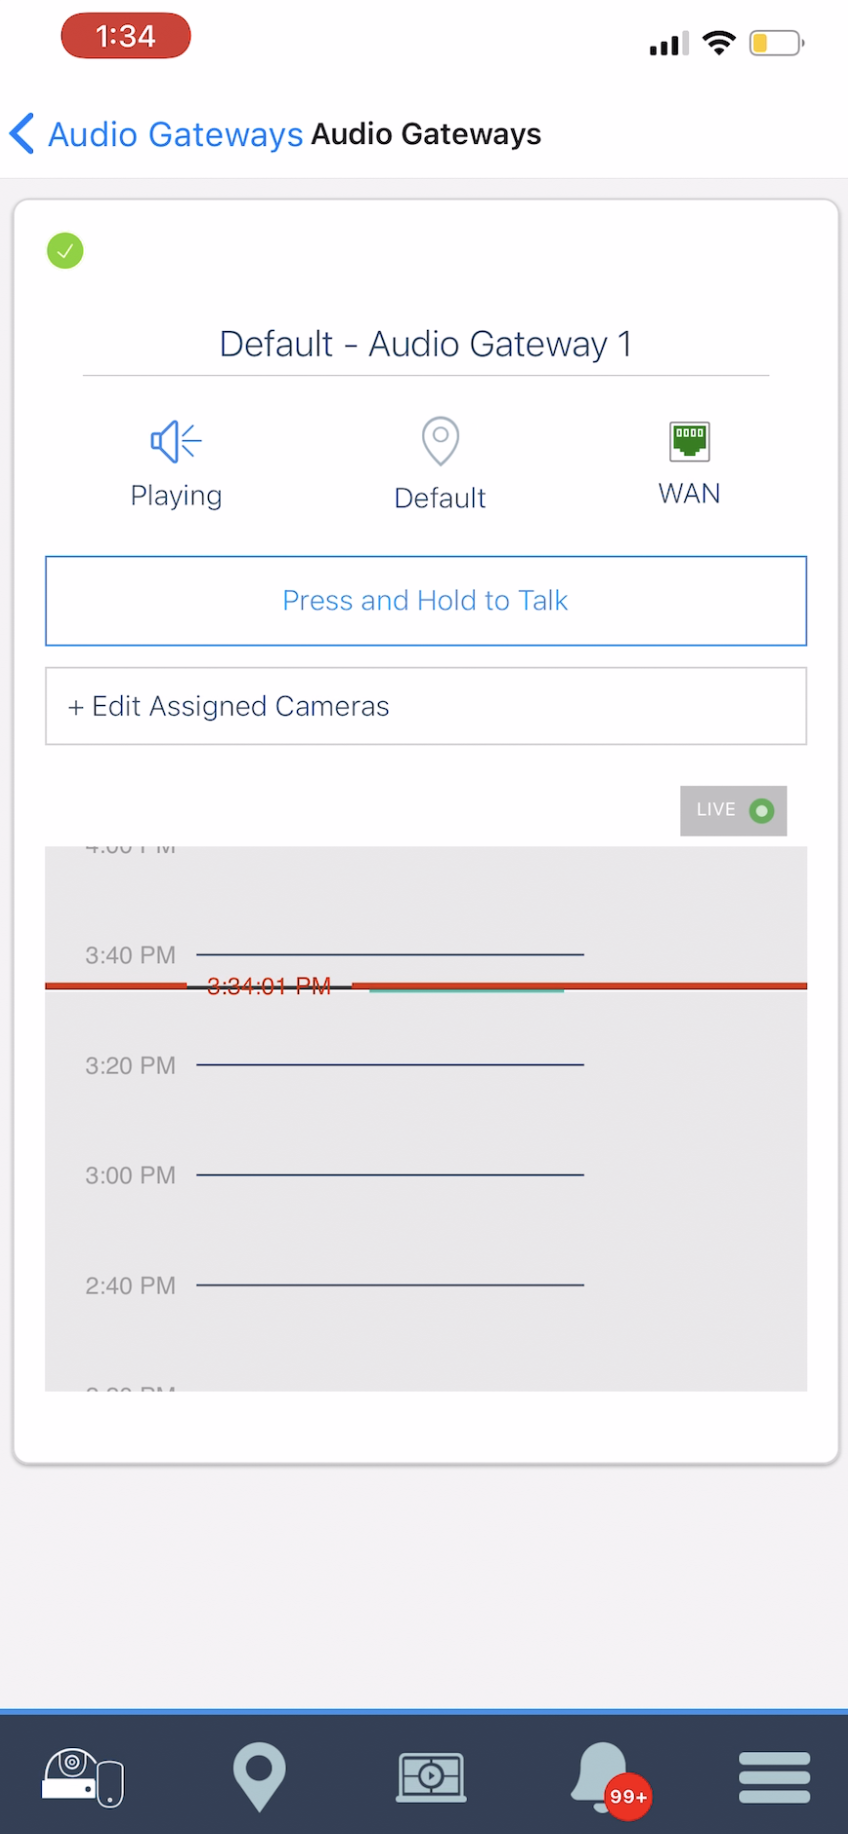This screenshot has height=1834, width=848.
Task: Expand Edit Assigned Cameras section
Action: tap(425, 706)
